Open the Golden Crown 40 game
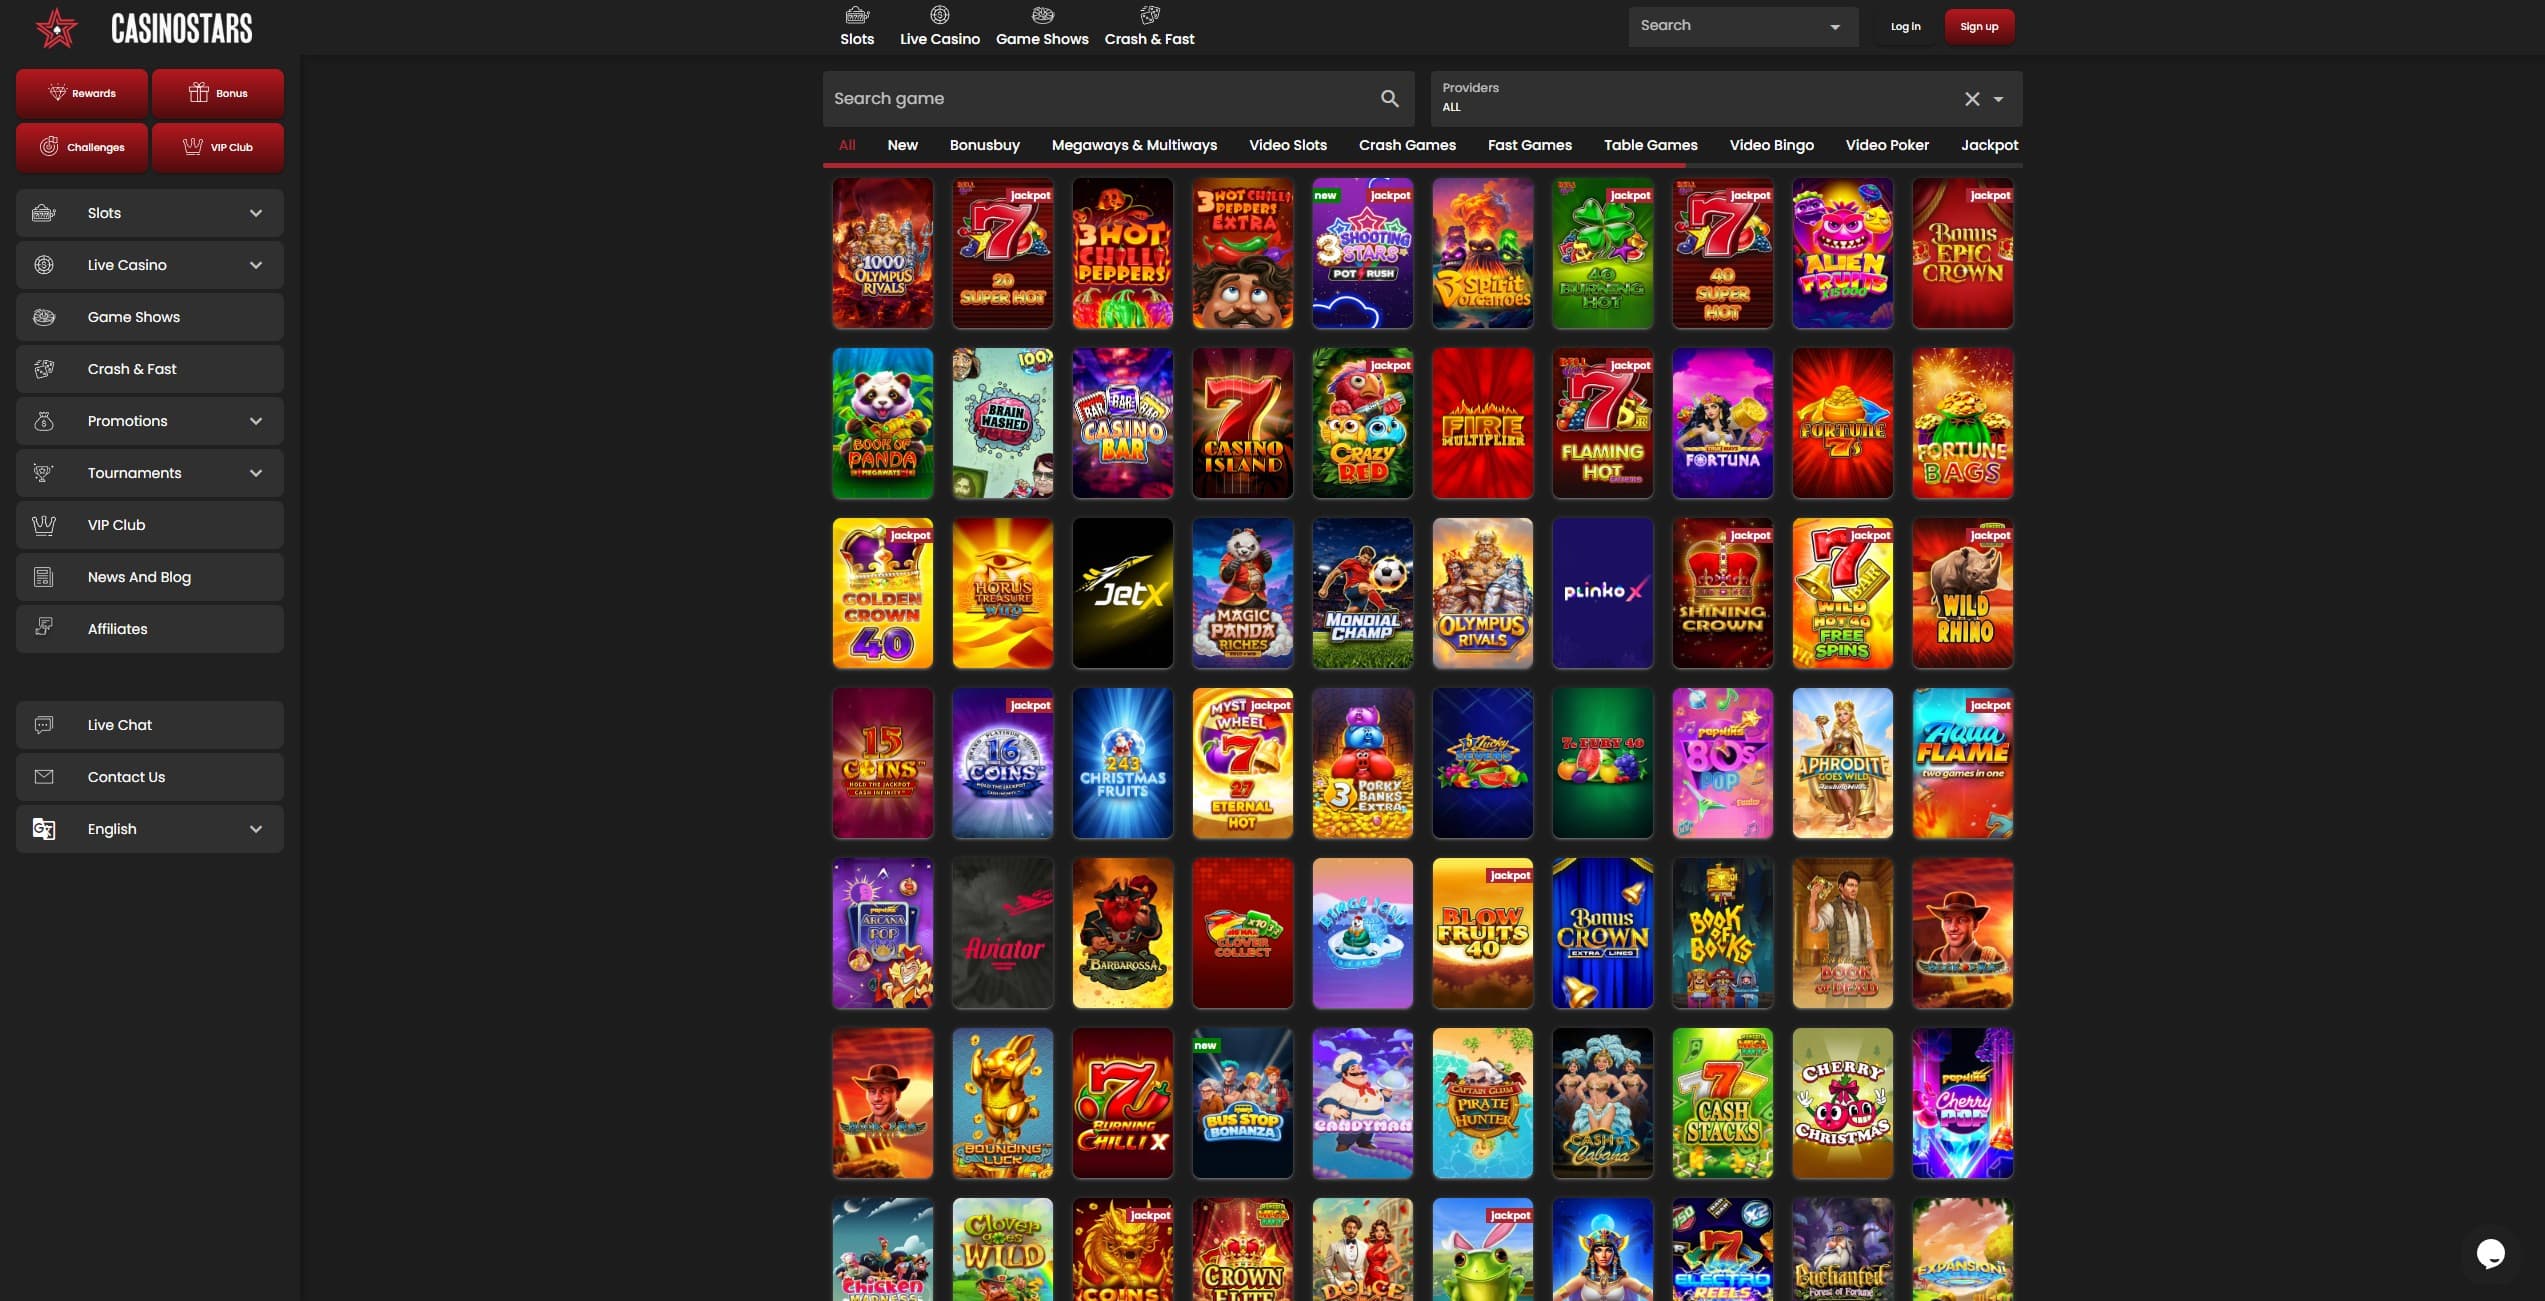Image resolution: width=2545 pixels, height=1301 pixels. tap(882, 593)
